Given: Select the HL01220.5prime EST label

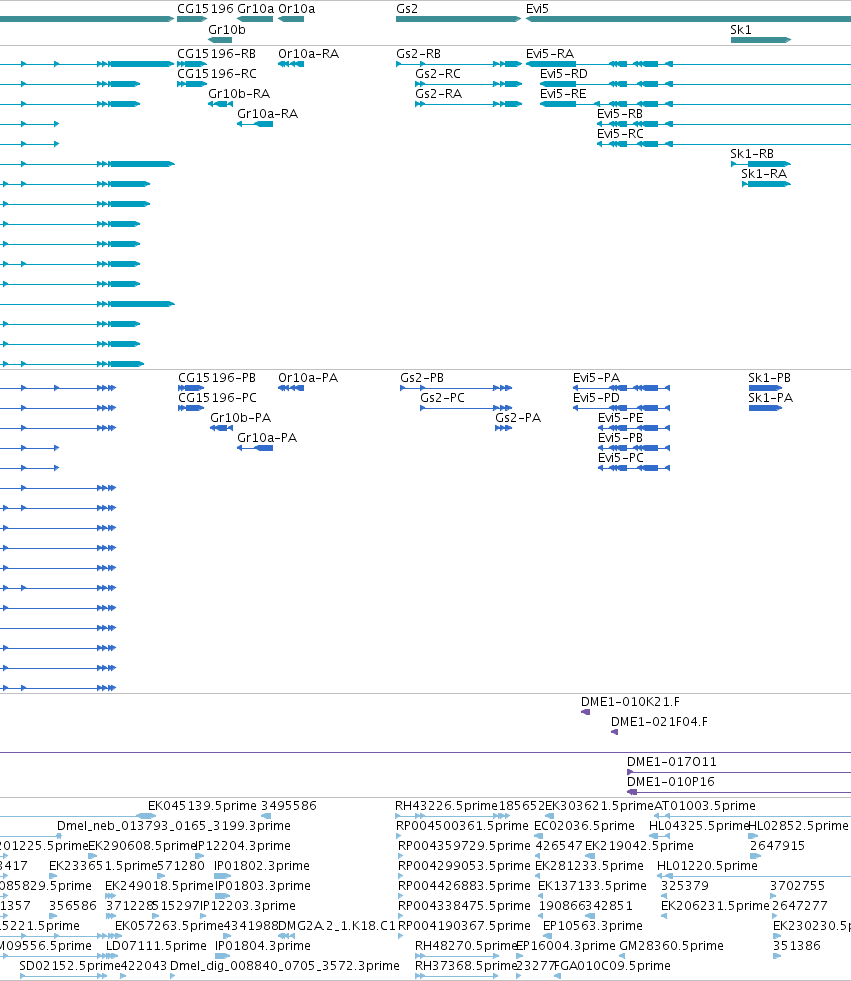Looking at the screenshot, I should coord(707,866).
